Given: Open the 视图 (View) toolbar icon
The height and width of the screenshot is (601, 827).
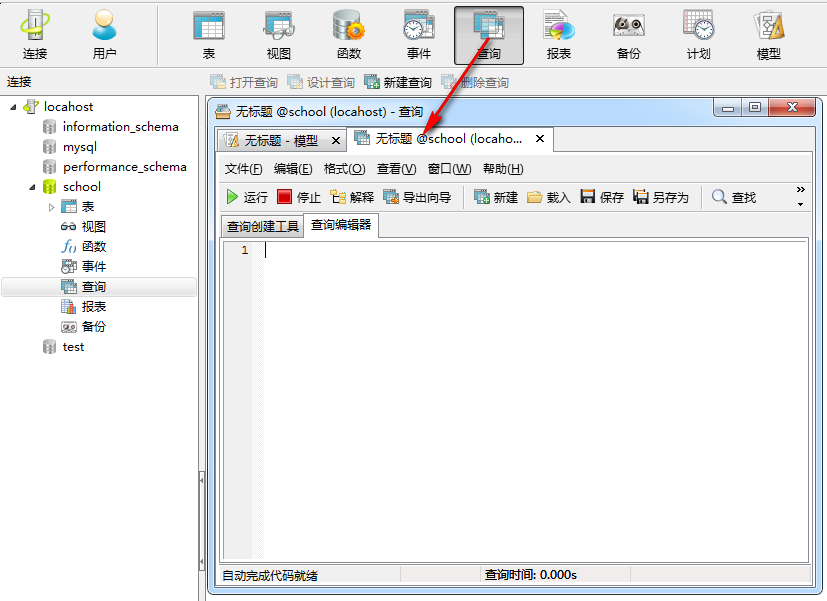Looking at the screenshot, I should [x=278, y=34].
